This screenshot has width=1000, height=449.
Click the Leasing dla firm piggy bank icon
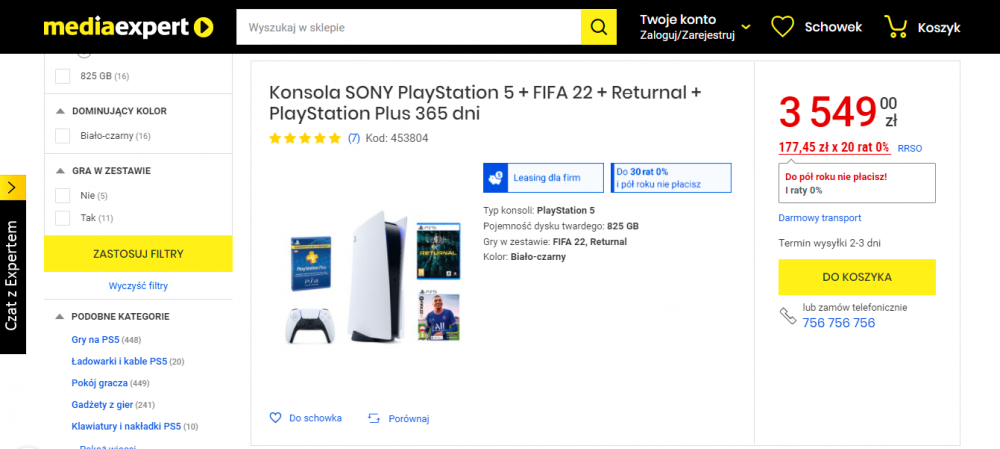click(x=496, y=178)
